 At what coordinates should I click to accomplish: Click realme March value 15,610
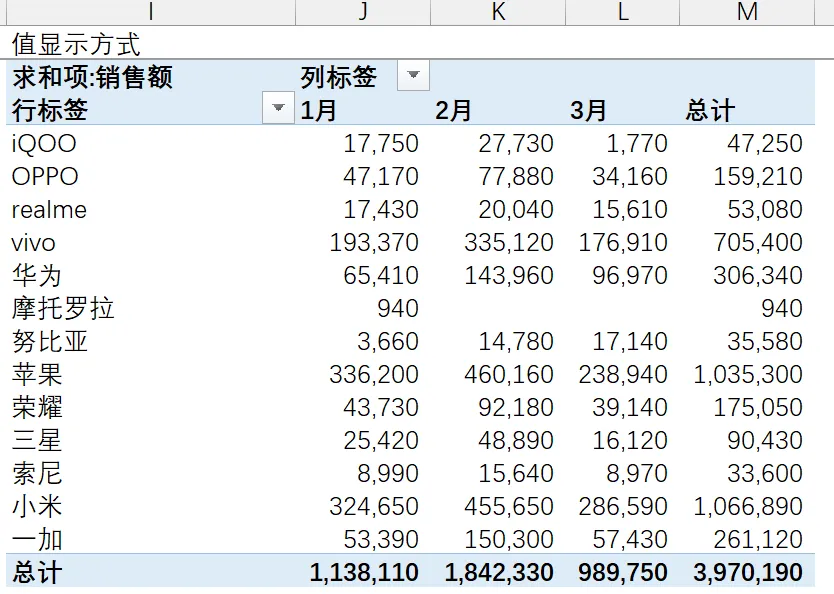pyautogui.click(x=630, y=210)
